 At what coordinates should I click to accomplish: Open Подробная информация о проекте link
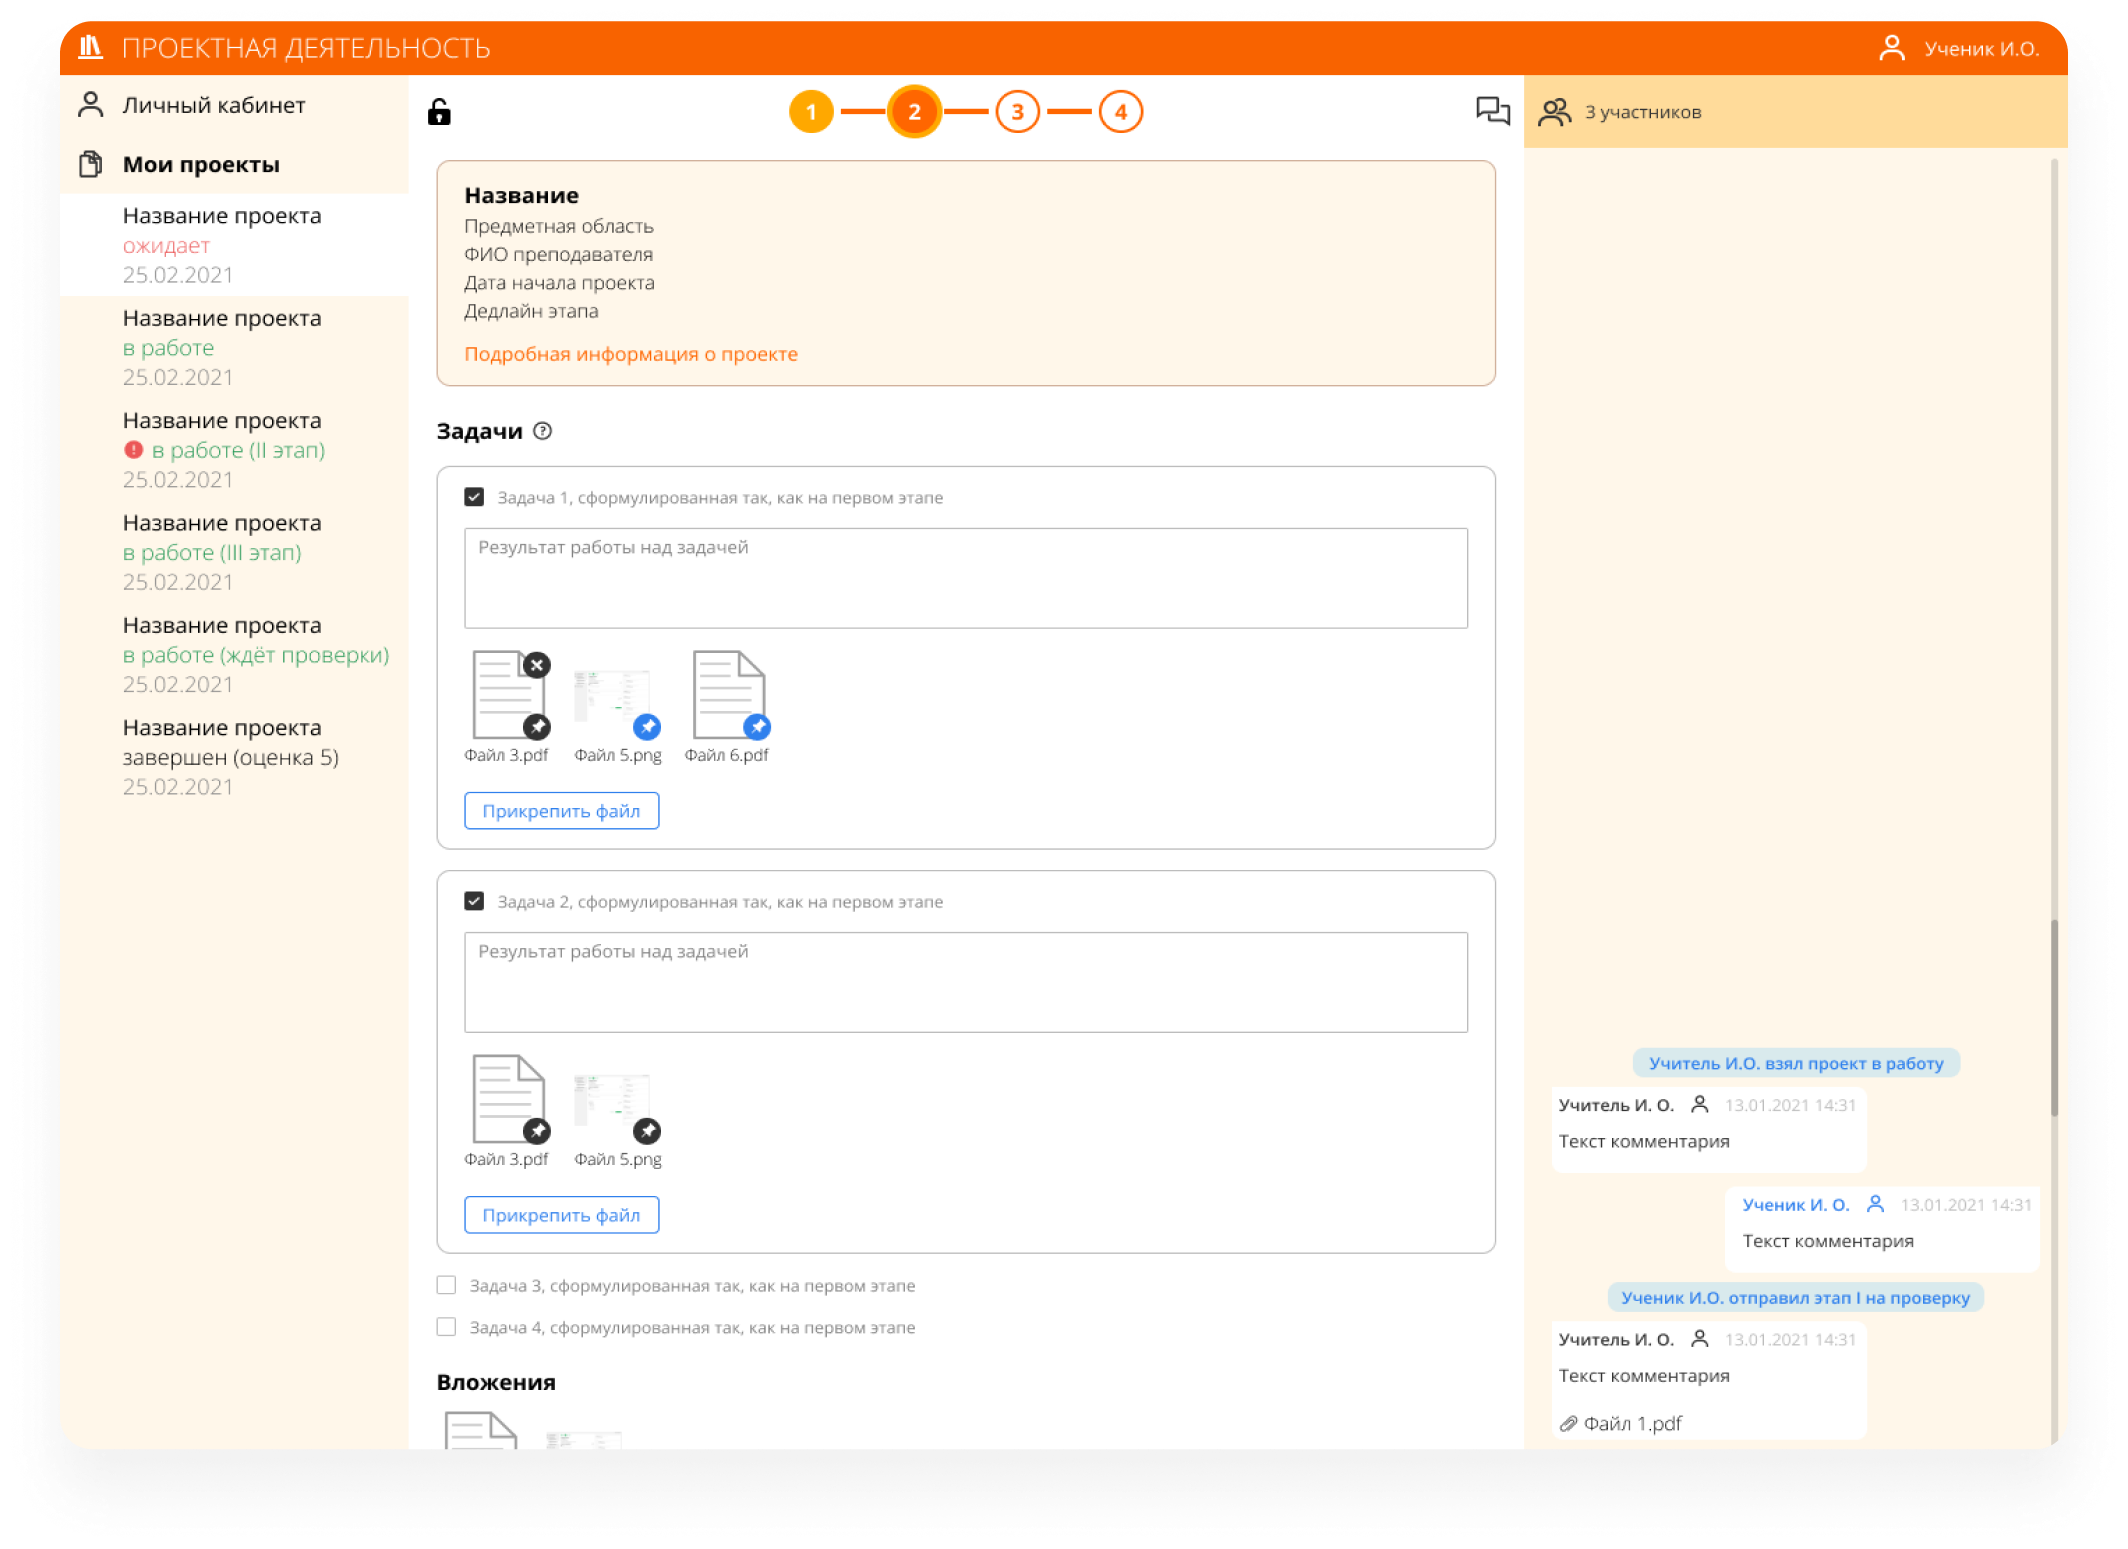630,354
